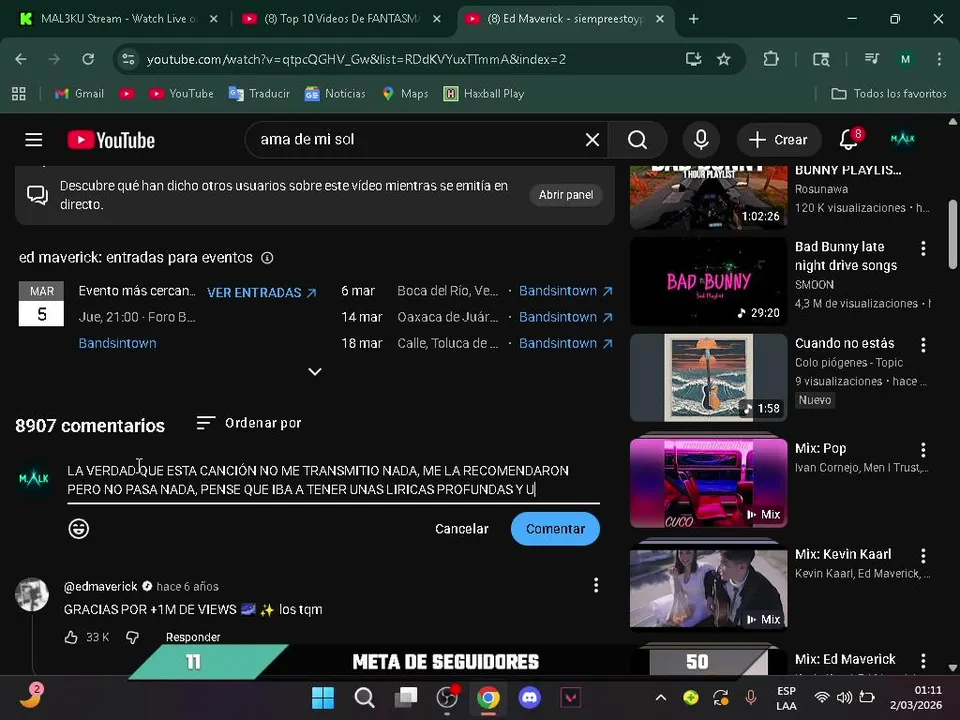Bookmark this page with star icon
Viewport: 960px width, 720px height.
[724, 59]
